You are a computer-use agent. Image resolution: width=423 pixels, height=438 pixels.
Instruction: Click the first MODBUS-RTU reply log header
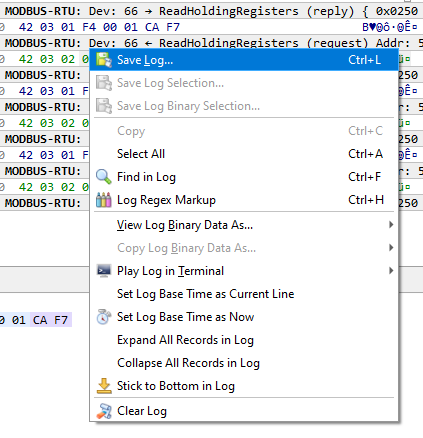(211, 11)
